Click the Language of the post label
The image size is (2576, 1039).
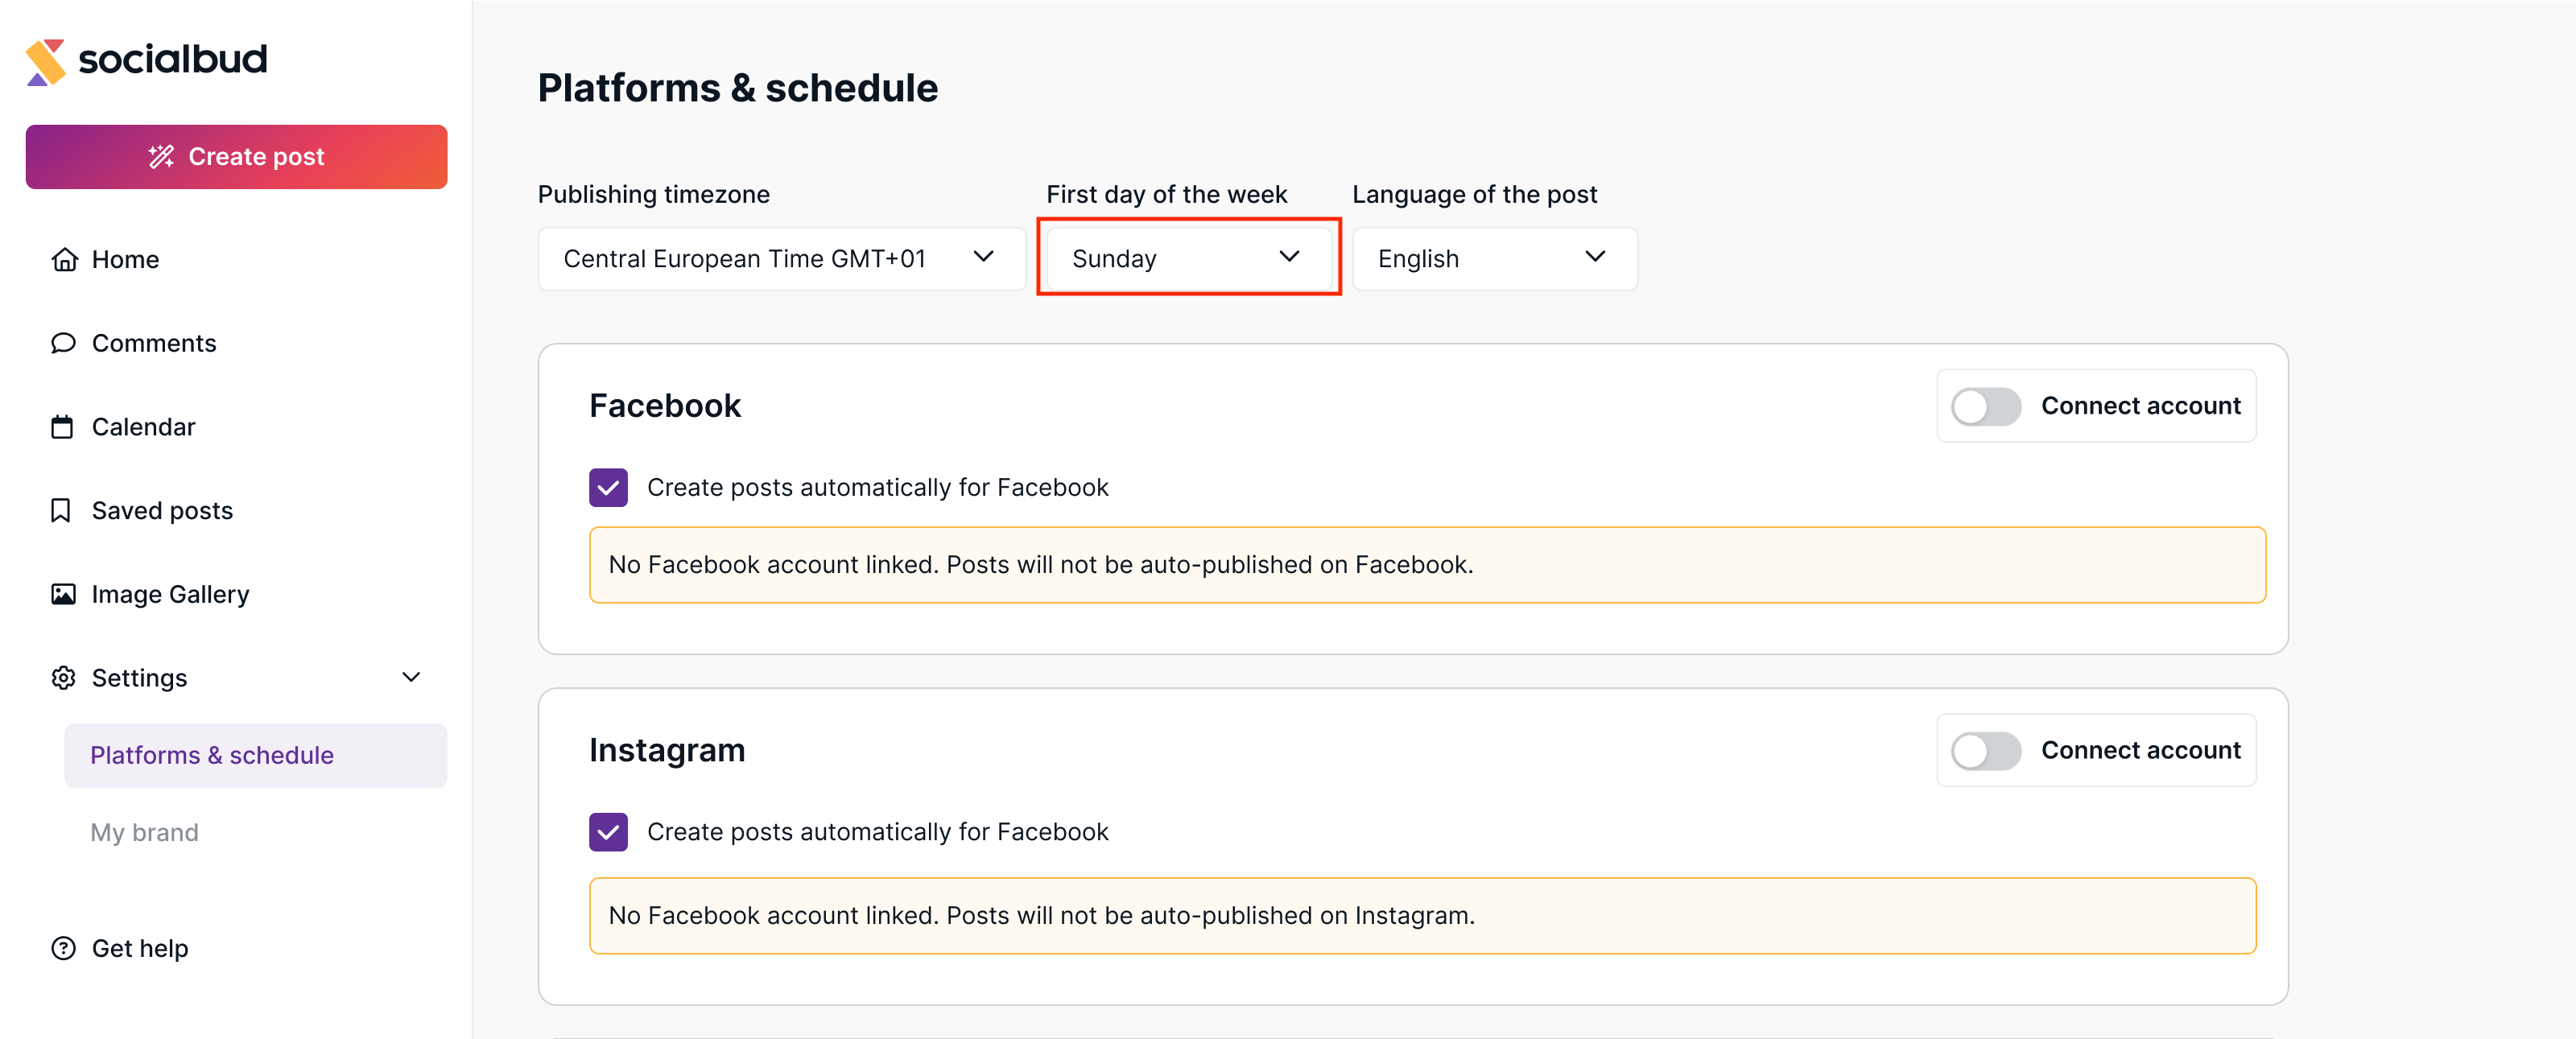coord(1475,194)
